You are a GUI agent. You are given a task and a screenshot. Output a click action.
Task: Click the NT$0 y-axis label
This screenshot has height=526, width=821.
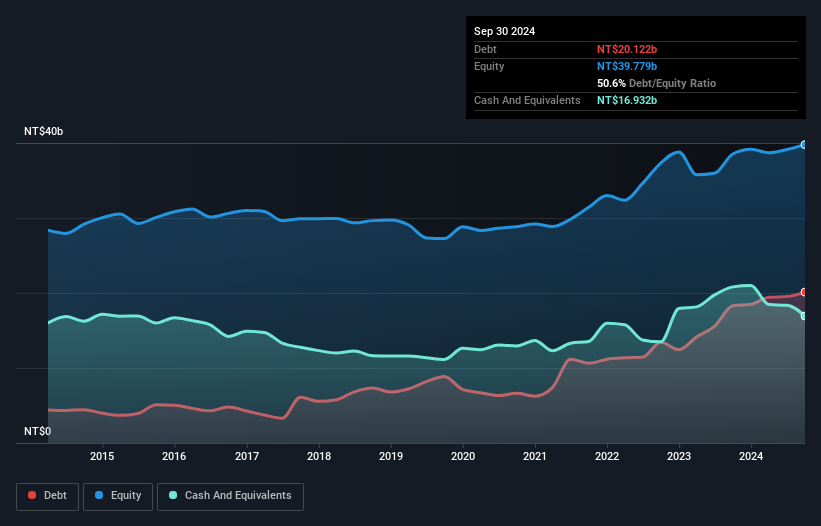pyautogui.click(x=38, y=431)
